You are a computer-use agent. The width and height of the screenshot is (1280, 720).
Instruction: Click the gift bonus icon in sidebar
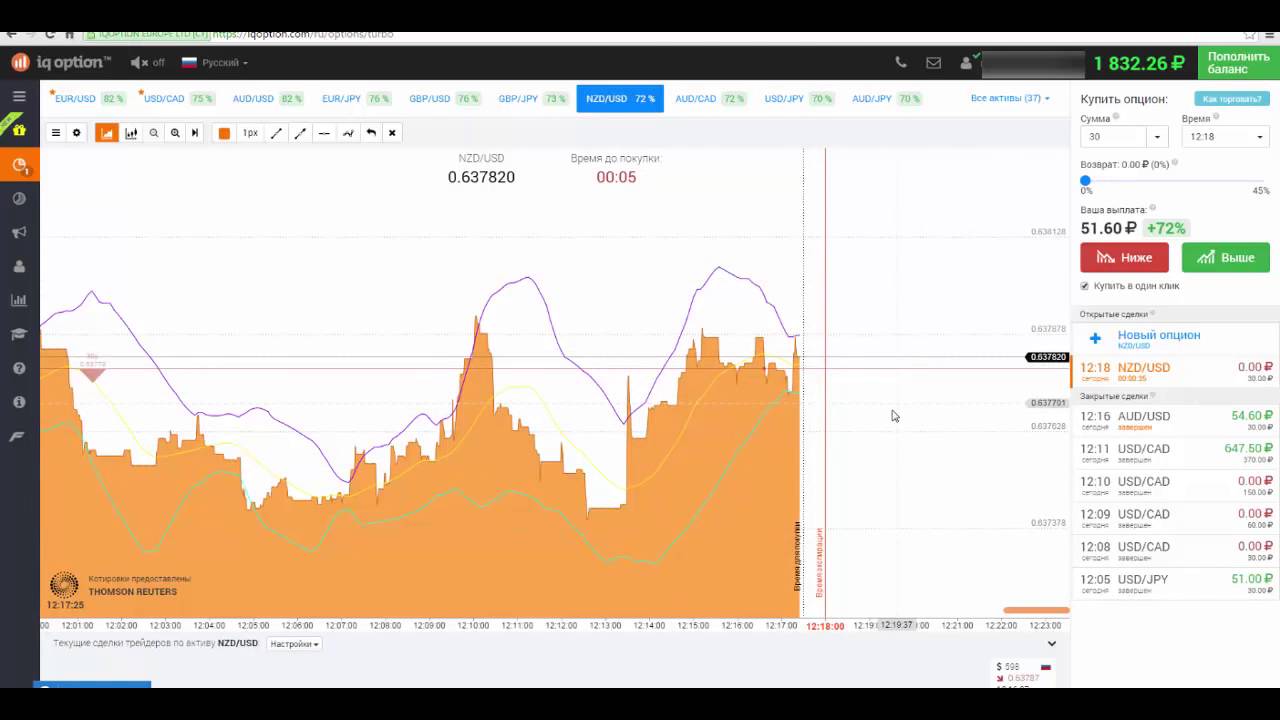(x=19, y=130)
